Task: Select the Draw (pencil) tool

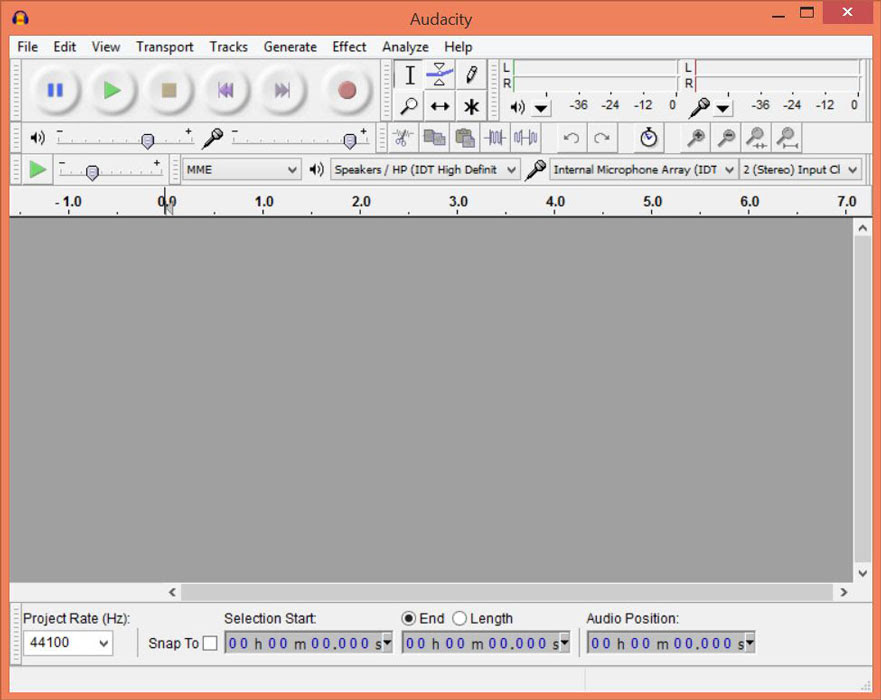Action: (x=471, y=75)
